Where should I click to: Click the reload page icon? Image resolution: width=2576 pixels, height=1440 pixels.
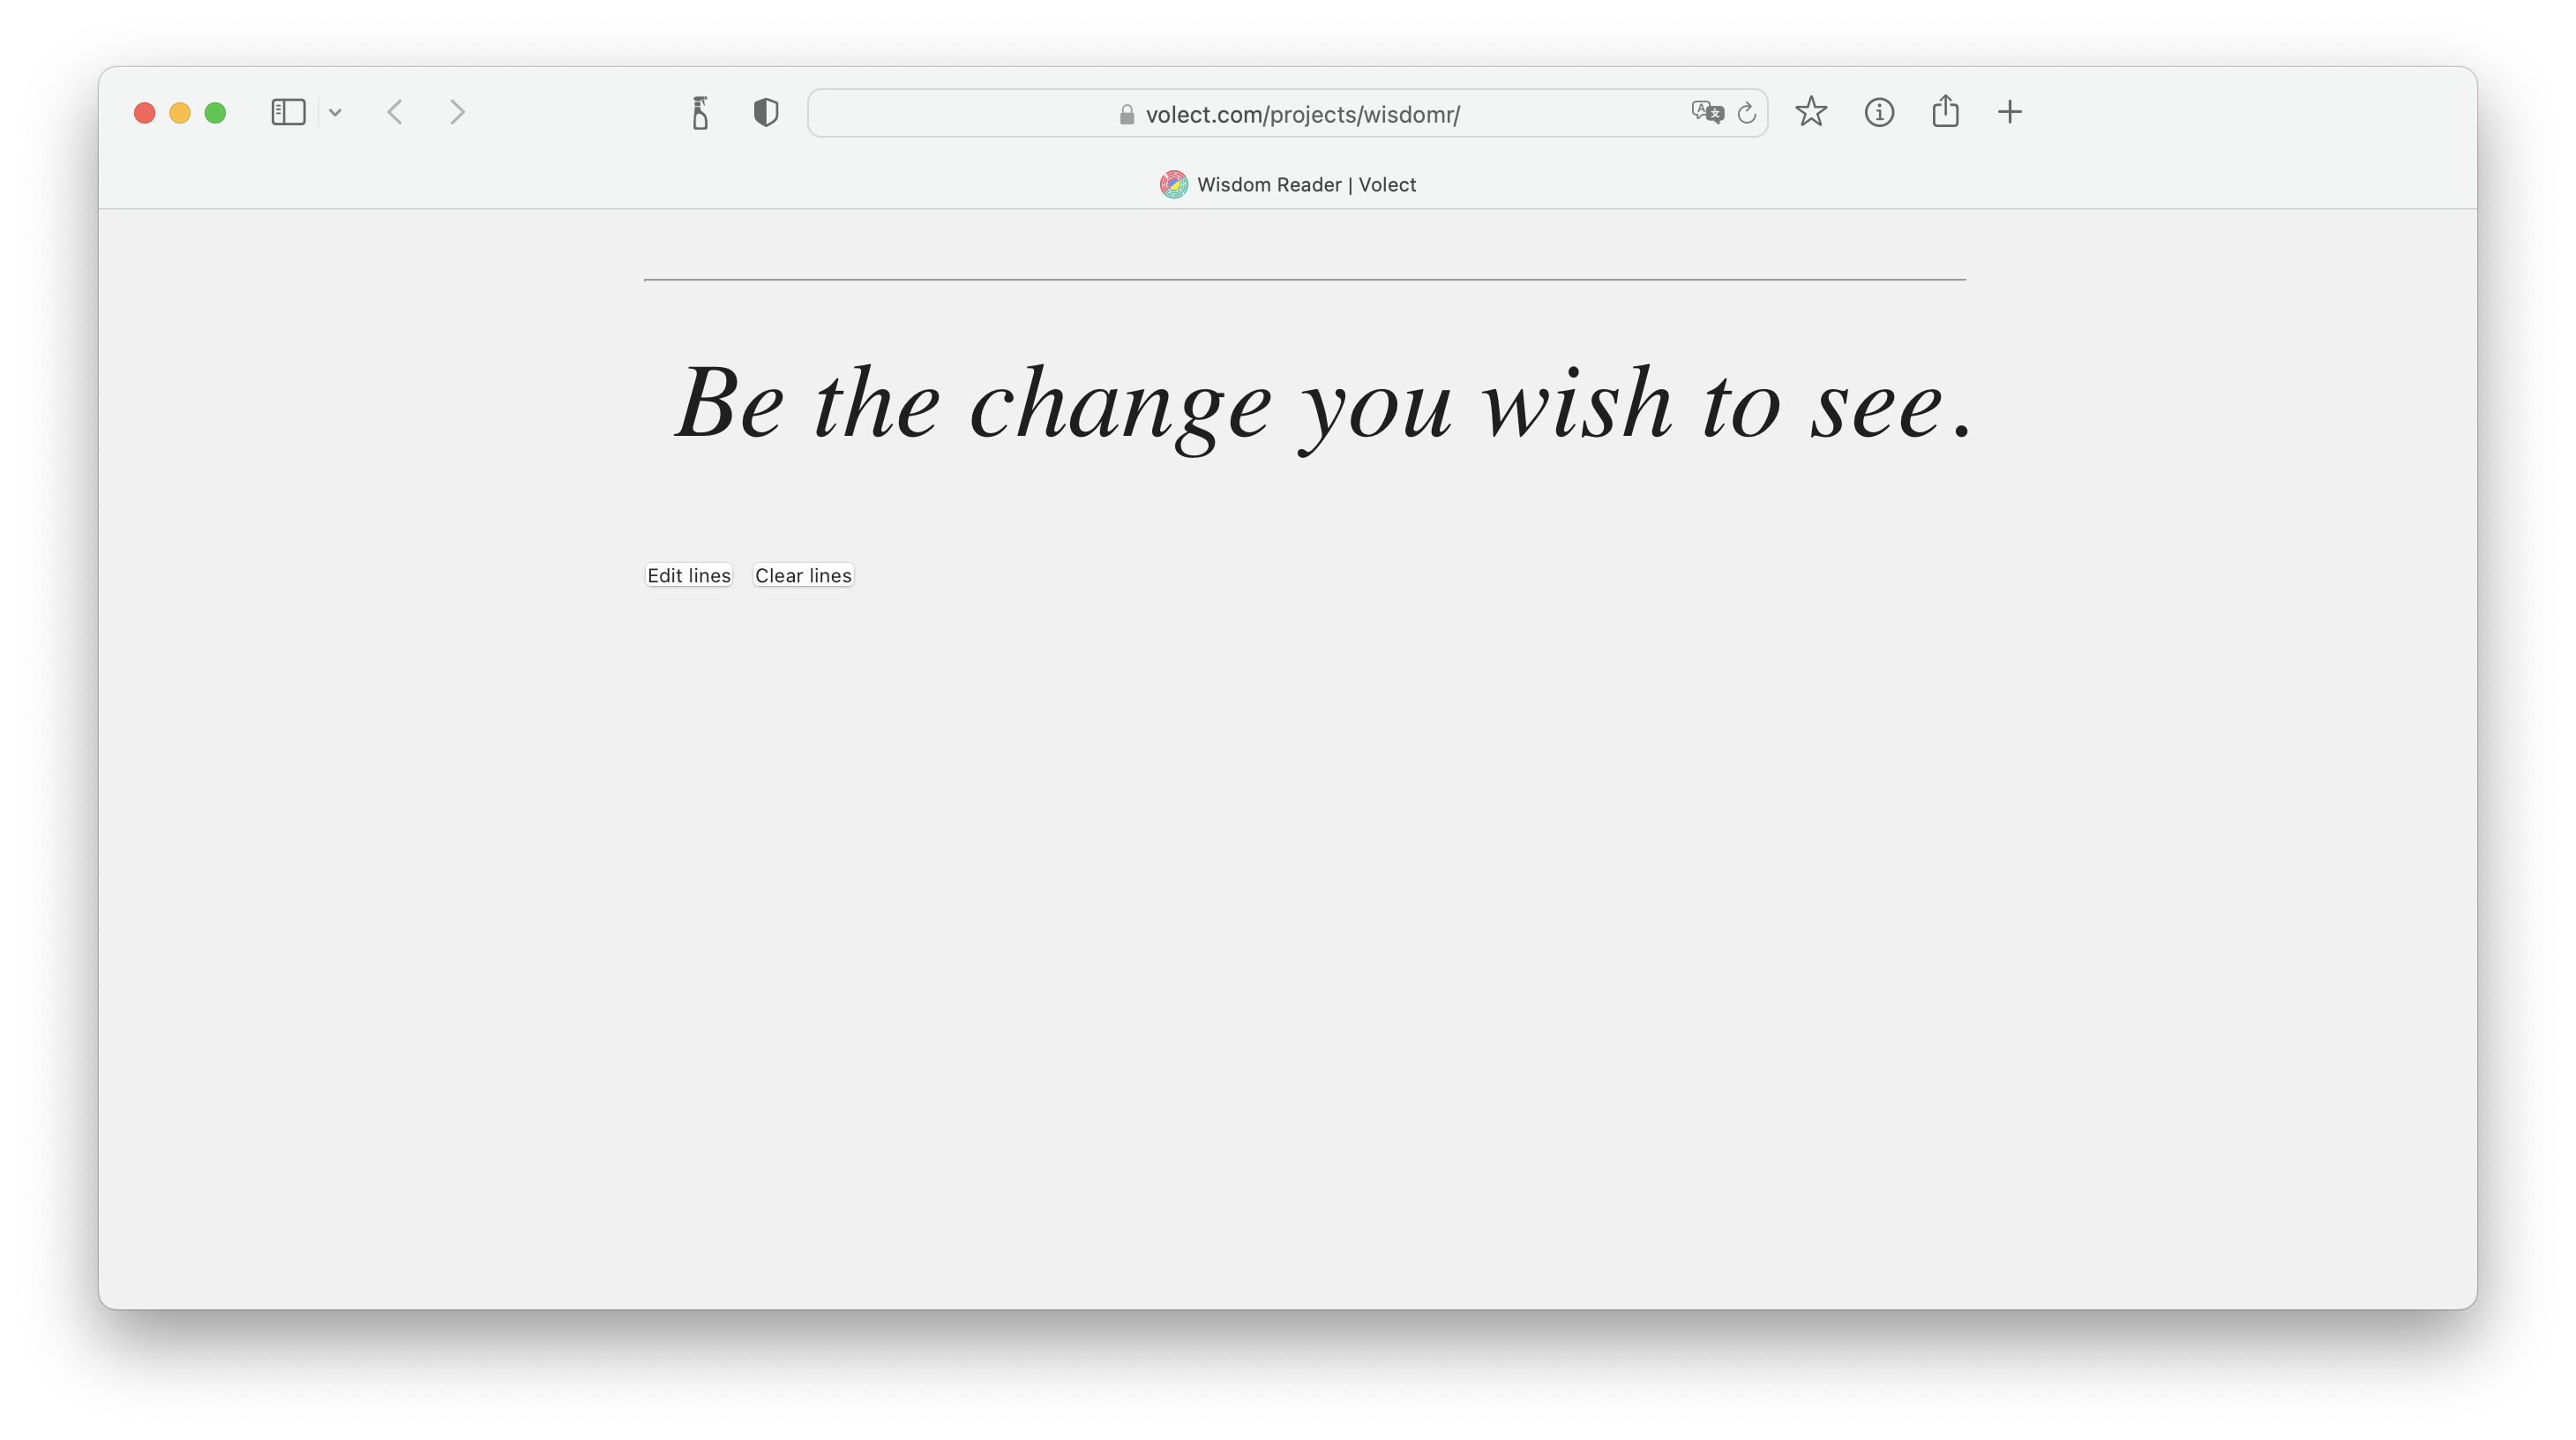[1744, 113]
